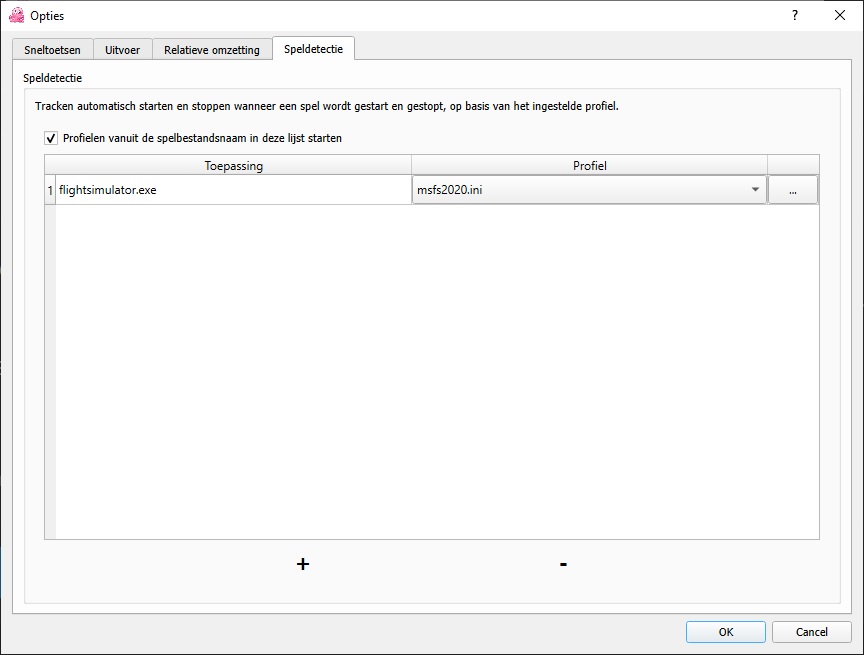Image resolution: width=864 pixels, height=655 pixels.
Task: Open the msfs2020.ini profile dropdown
Action: click(589, 190)
